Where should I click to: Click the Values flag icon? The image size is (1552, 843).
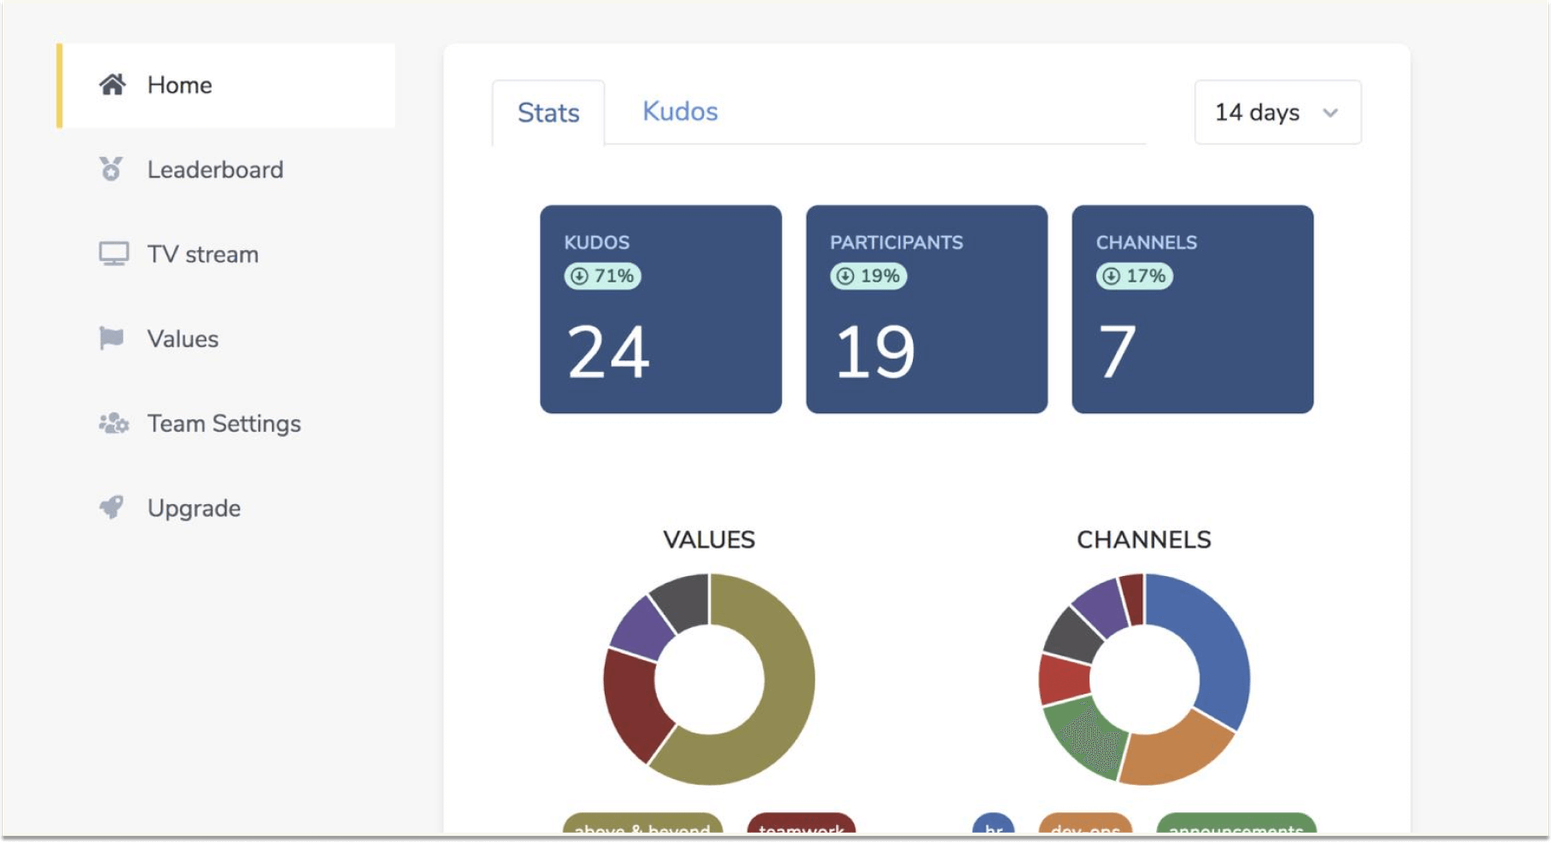tap(112, 338)
